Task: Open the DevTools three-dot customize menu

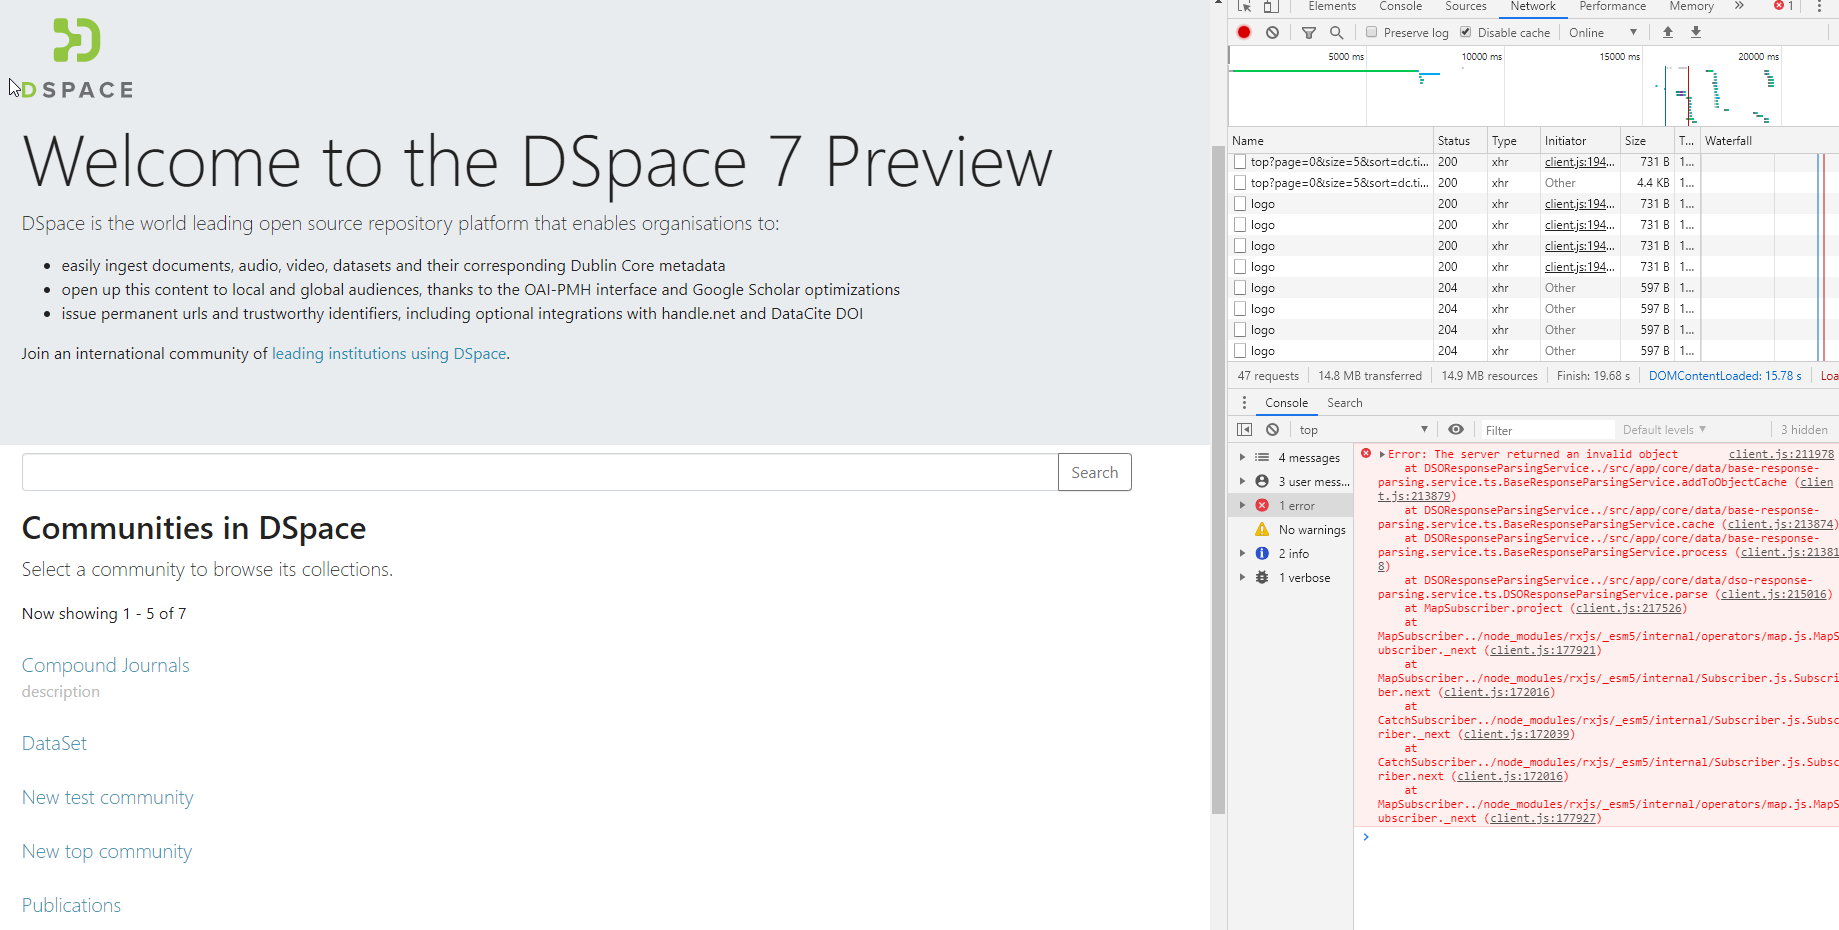Action: point(1819,6)
